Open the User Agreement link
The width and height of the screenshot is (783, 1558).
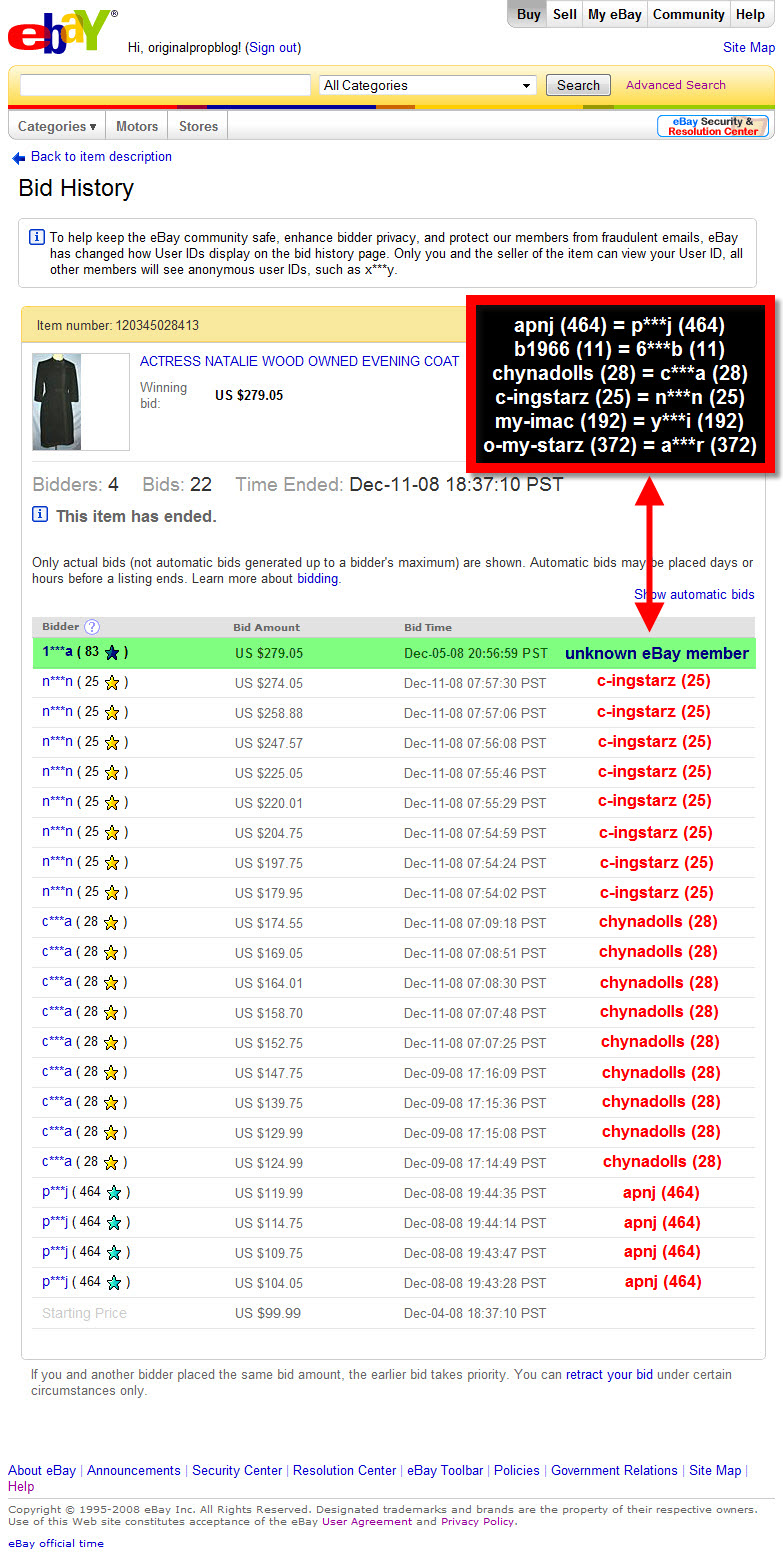pos(367,1522)
